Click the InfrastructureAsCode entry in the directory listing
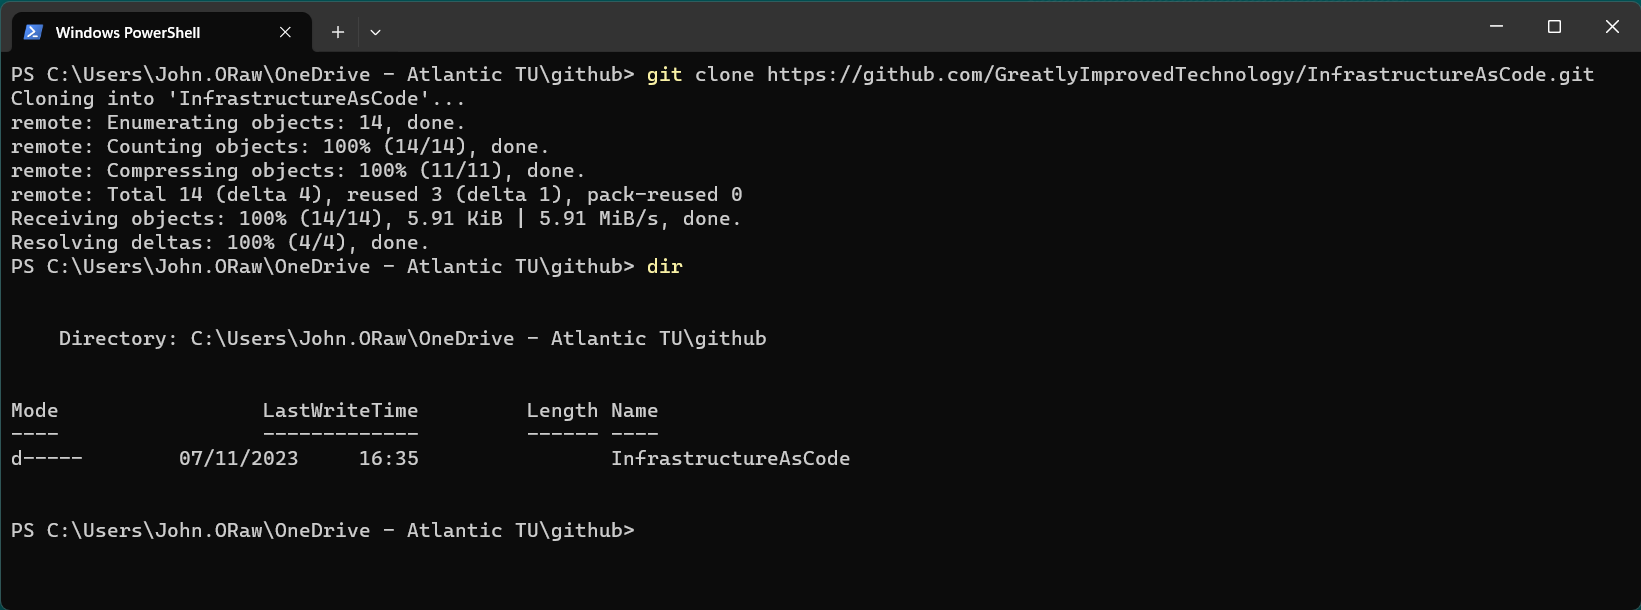Screen dimensions: 1641x610 [x=730, y=458]
